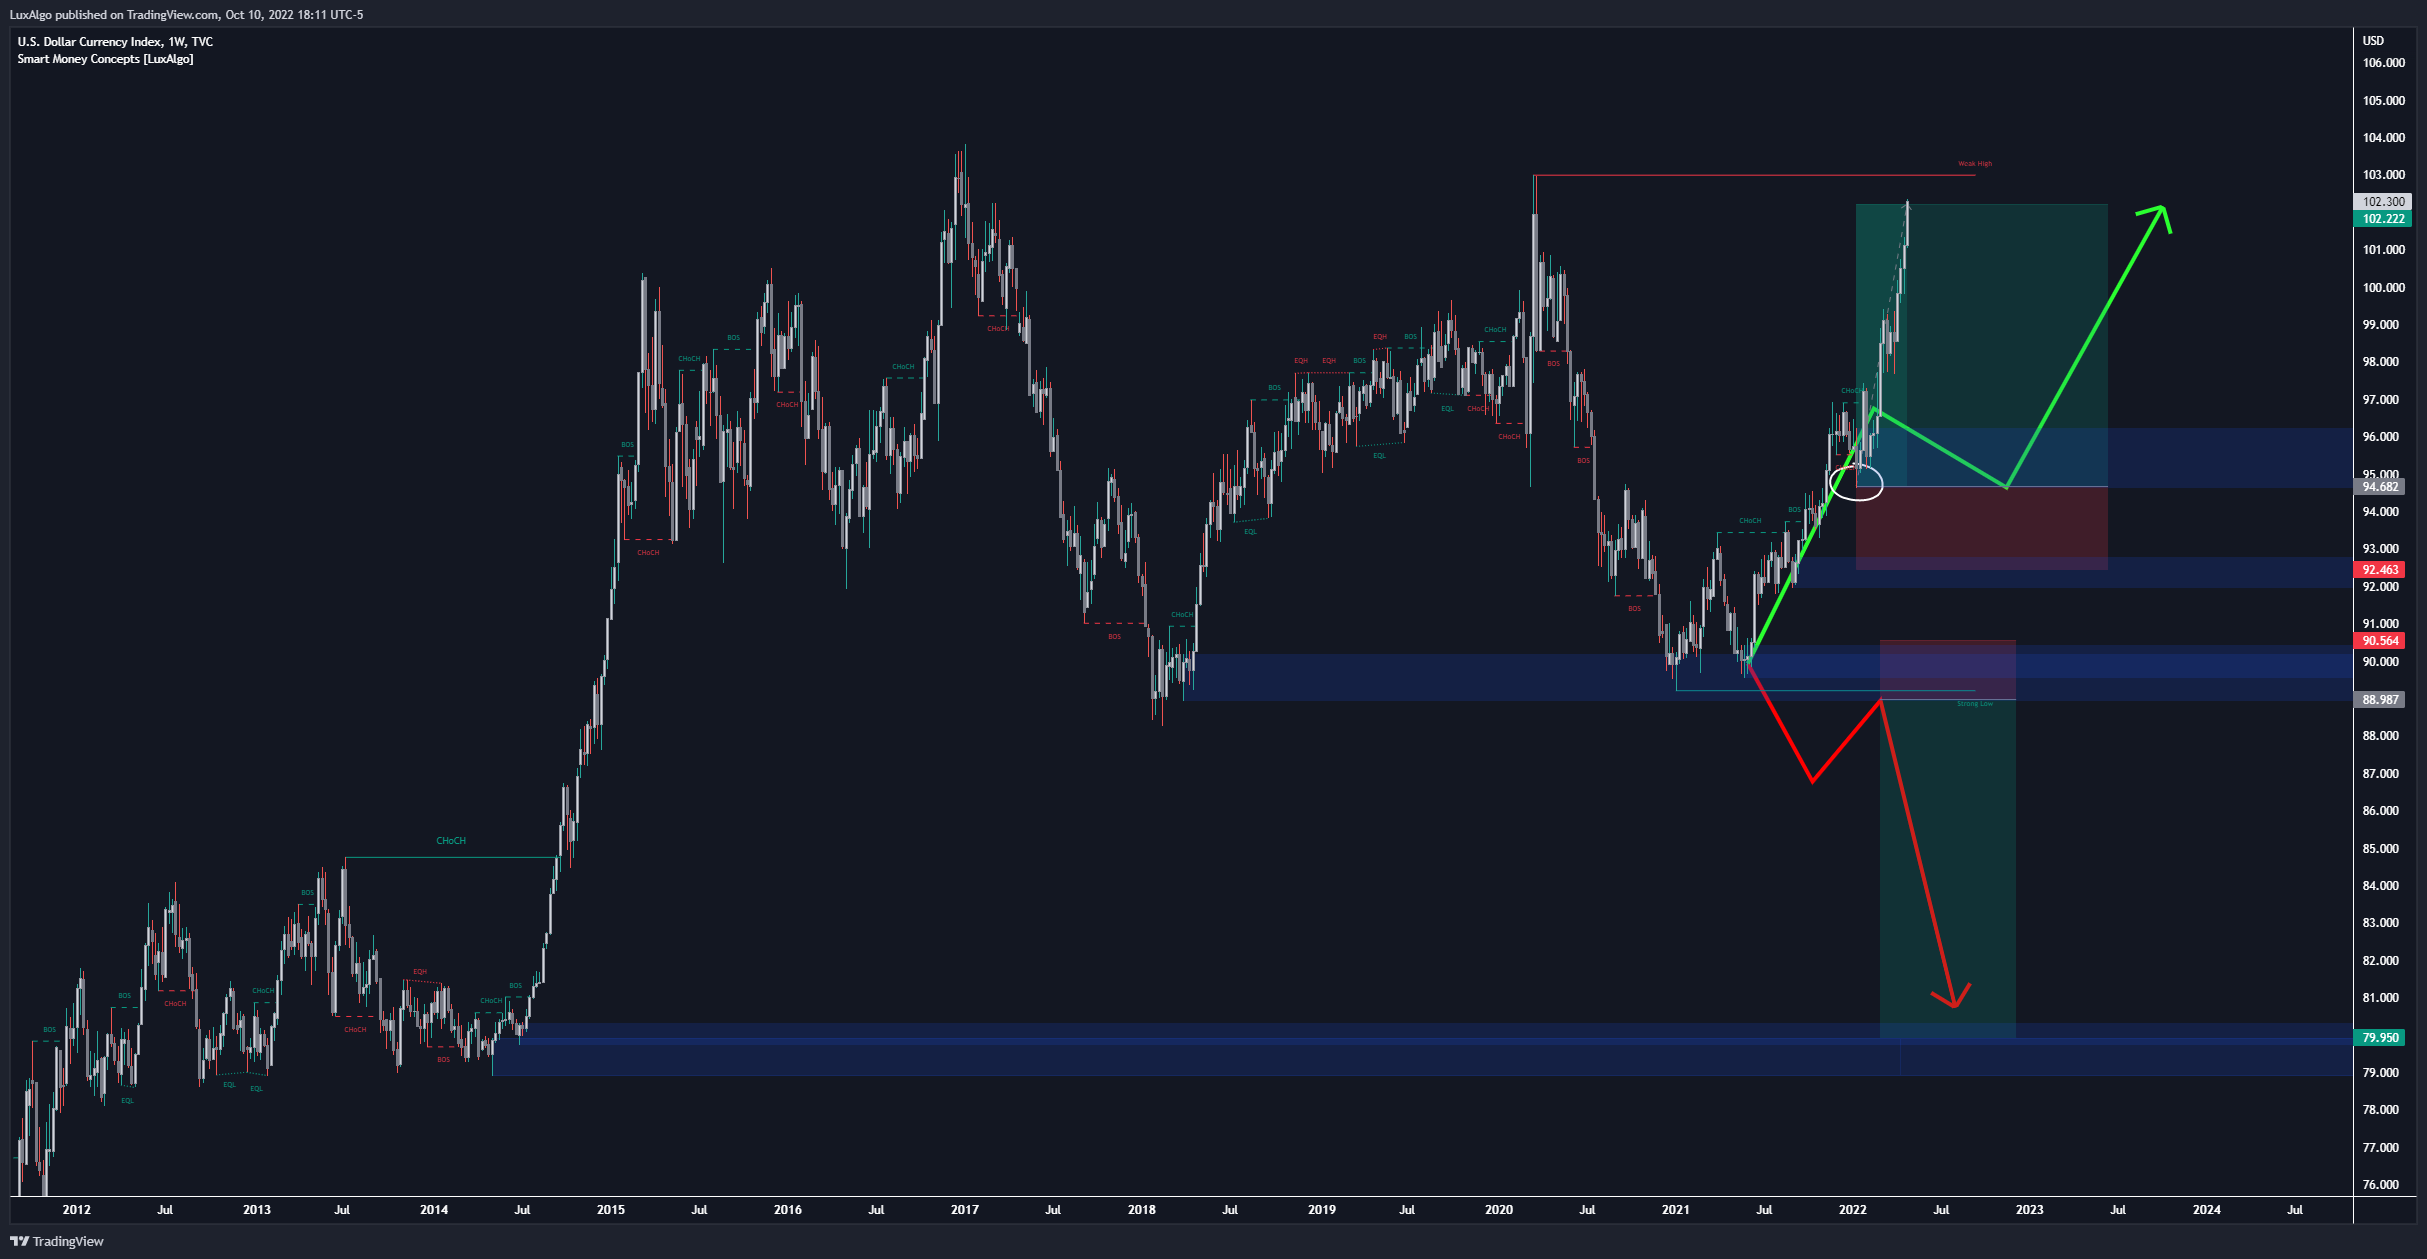
Task: Click the 87.000 price axis label
Action: pyautogui.click(x=2380, y=774)
